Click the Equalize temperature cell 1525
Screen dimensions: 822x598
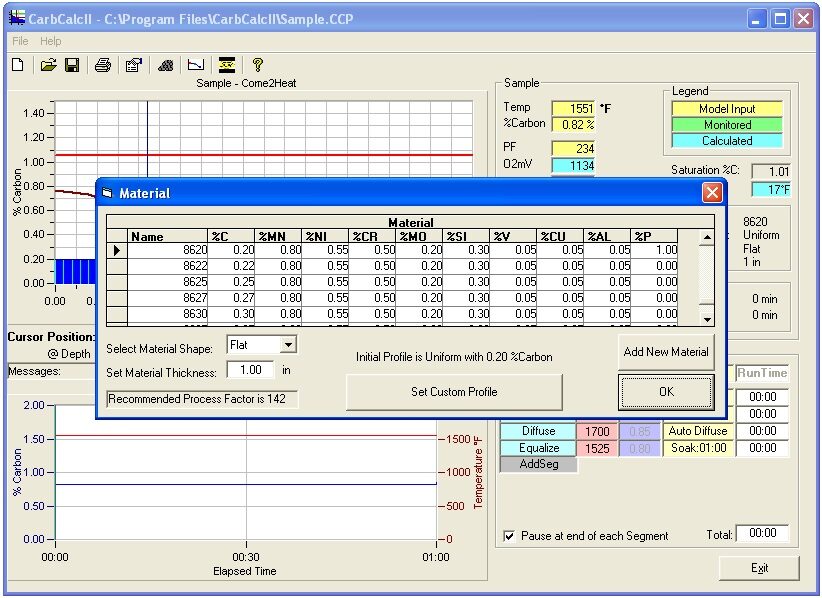coord(597,449)
